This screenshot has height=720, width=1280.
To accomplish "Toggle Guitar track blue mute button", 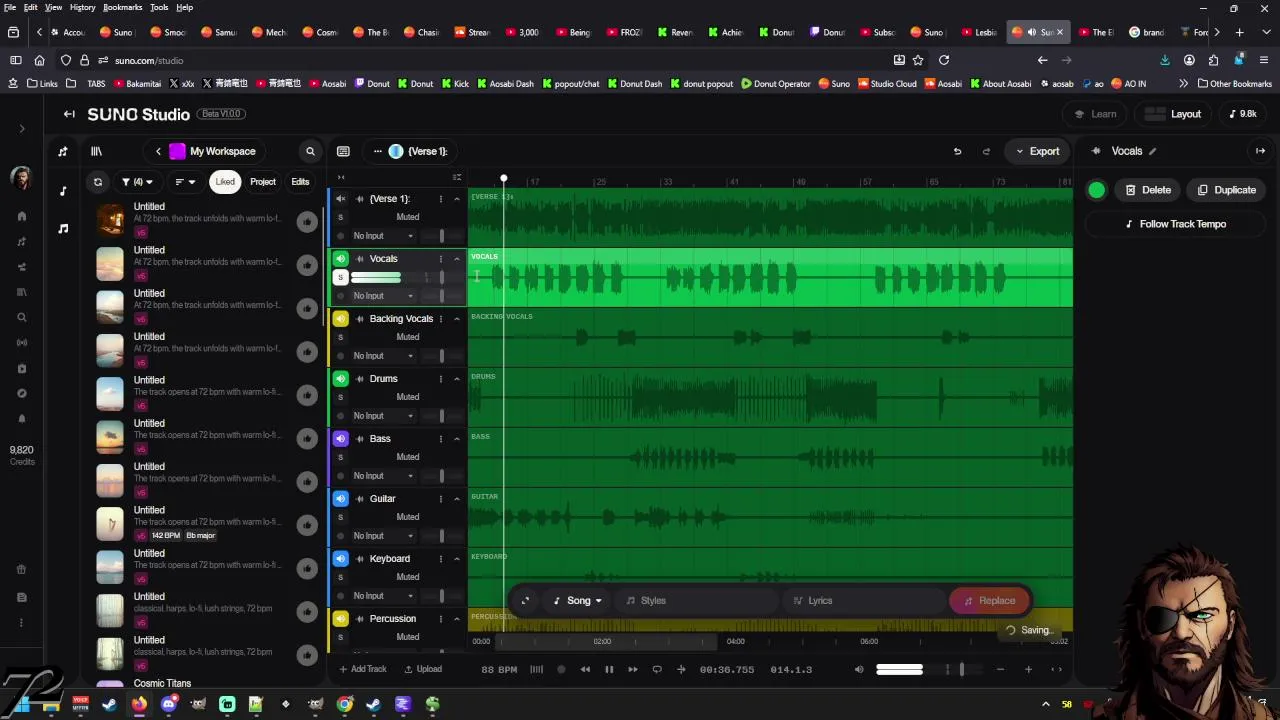I will point(340,499).
